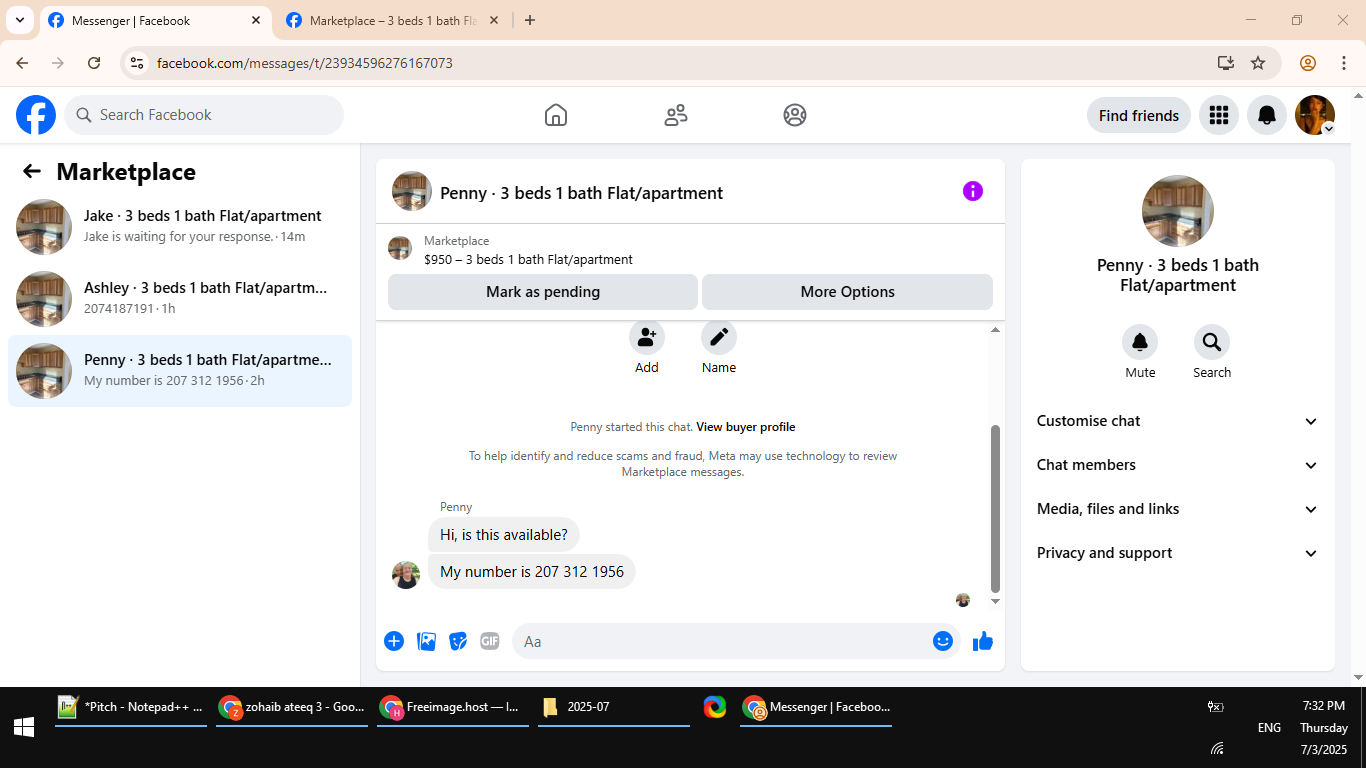Search in conversation with magnifier icon

click(x=1212, y=343)
